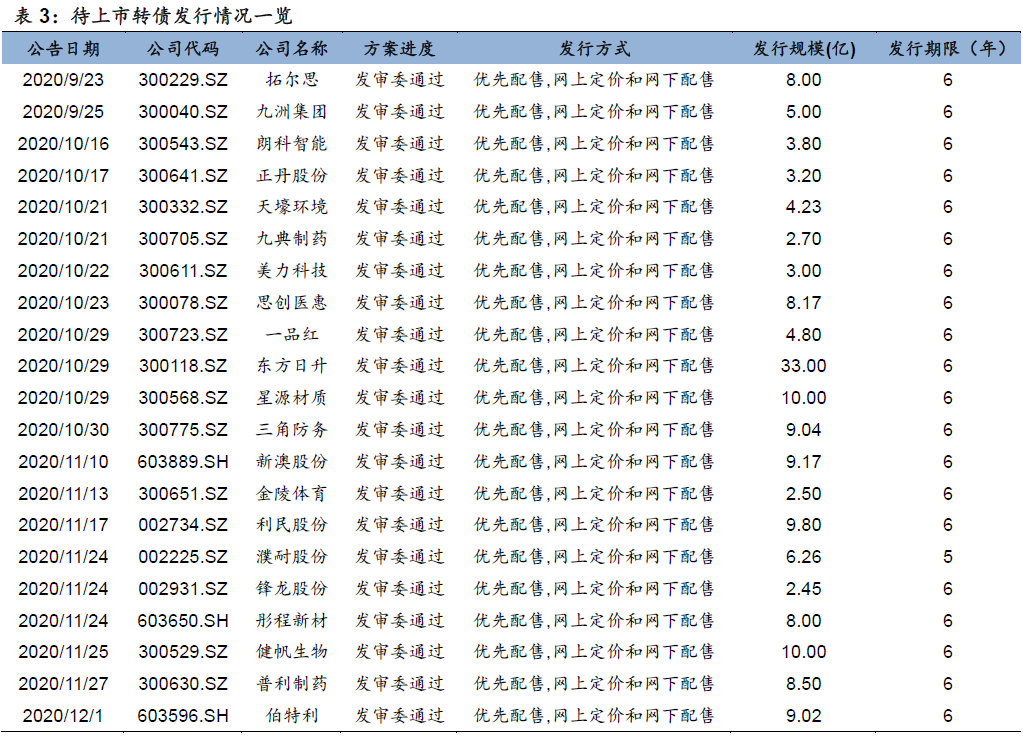This screenshot has width=1023, height=737.
Task: Click the 公告日期 column header
Action: (x=63, y=49)
